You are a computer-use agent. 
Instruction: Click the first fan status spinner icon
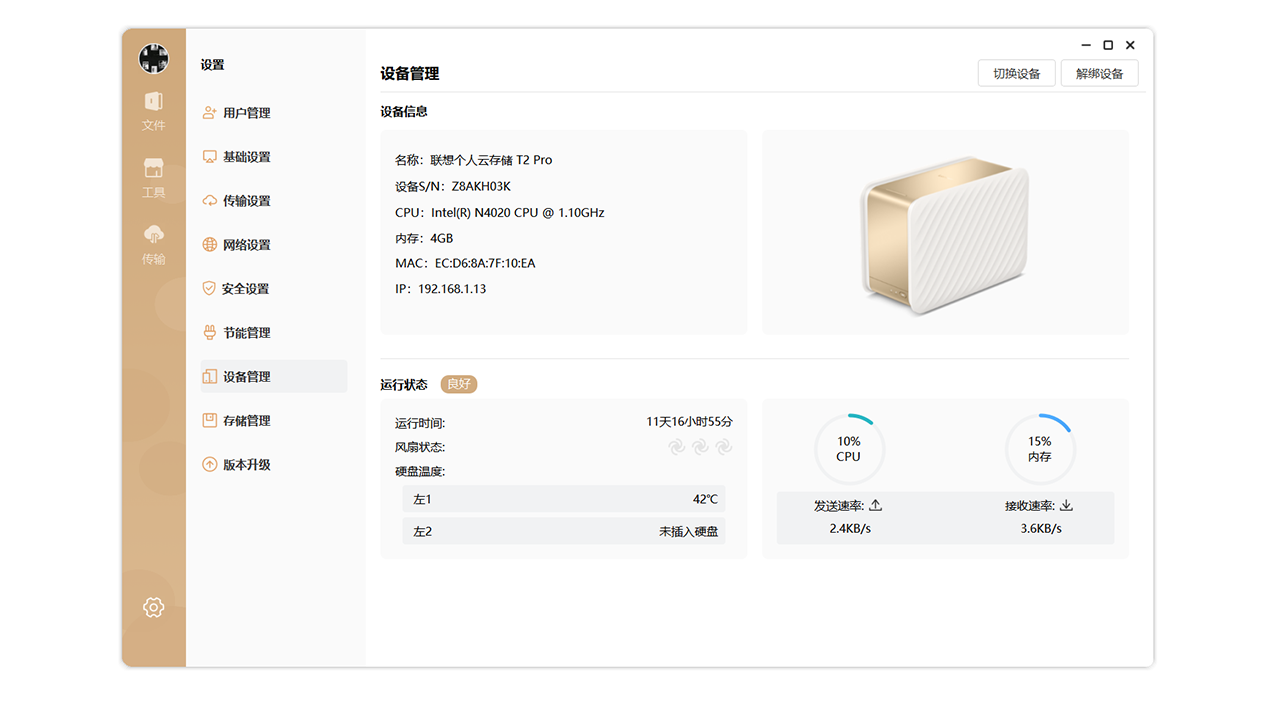[676, 446]
